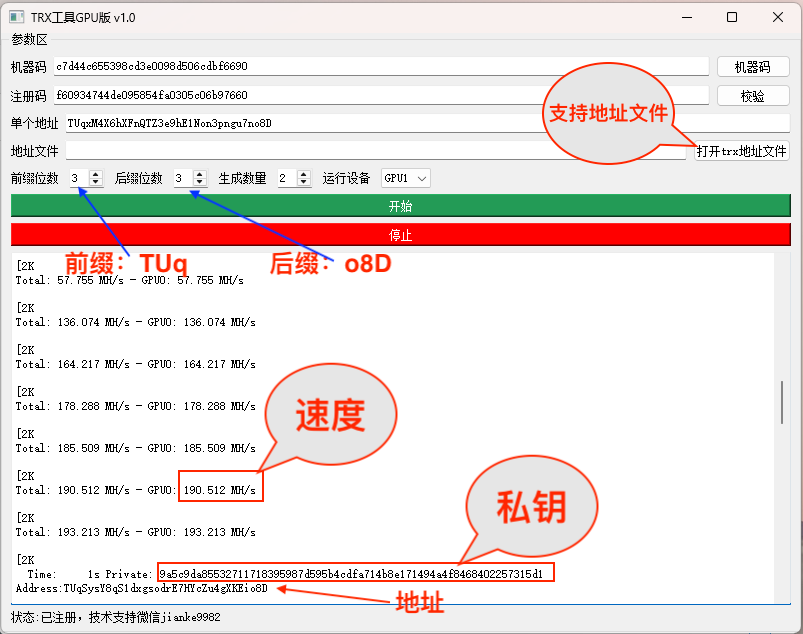The width and height of the screenshot is (803, 634).
Task: Stop generation with the red 停止 button
Action: [400, 235]
